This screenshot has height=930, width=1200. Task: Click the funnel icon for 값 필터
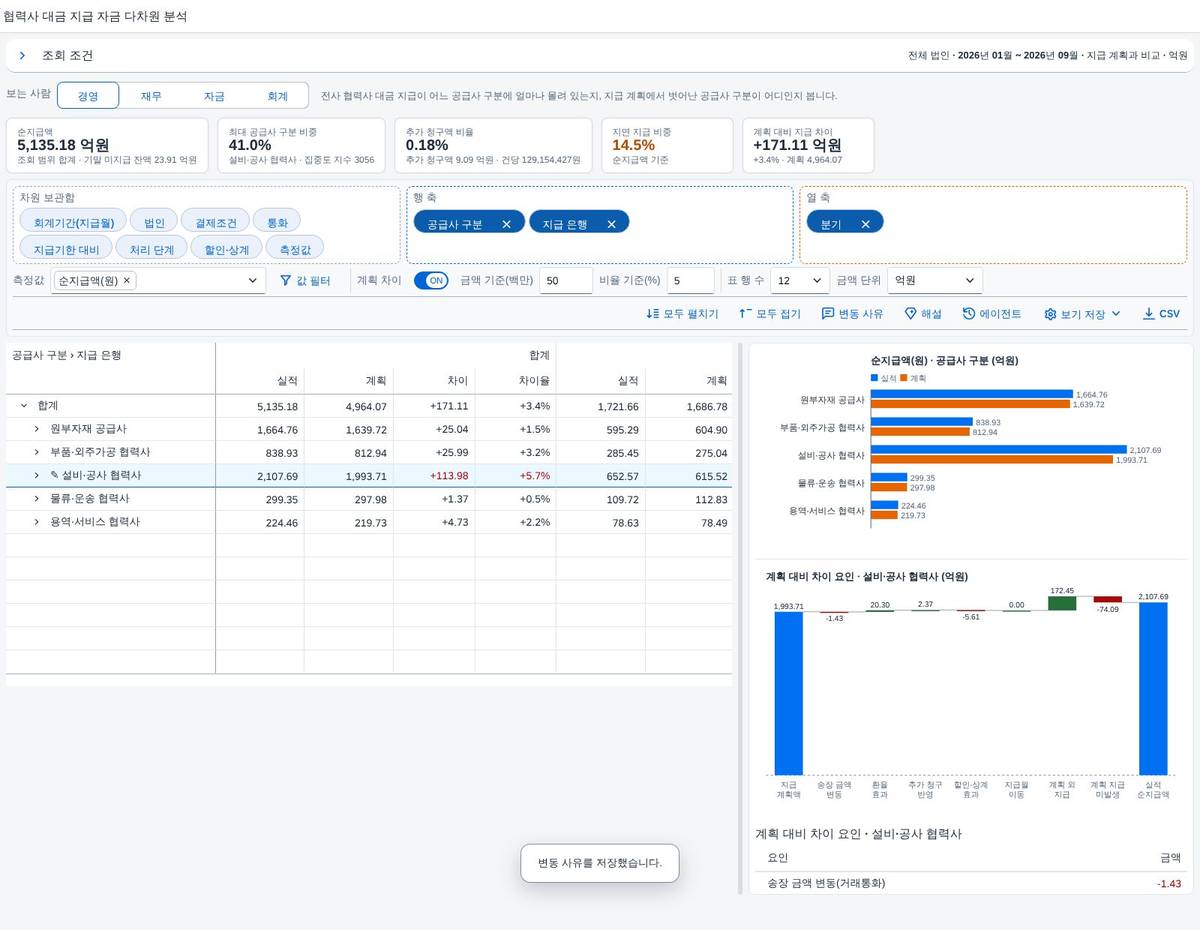[285, 281]
